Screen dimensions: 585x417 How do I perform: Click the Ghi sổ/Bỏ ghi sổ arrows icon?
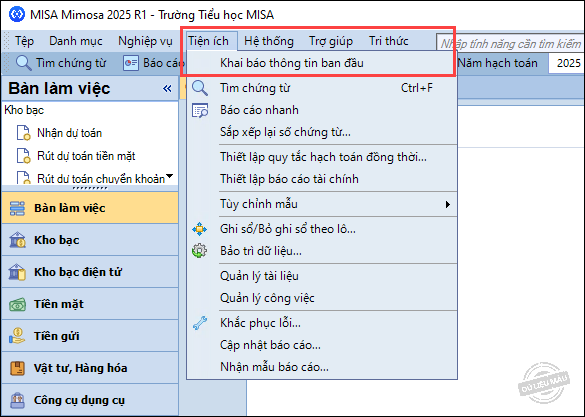click(x=200, y=229)
